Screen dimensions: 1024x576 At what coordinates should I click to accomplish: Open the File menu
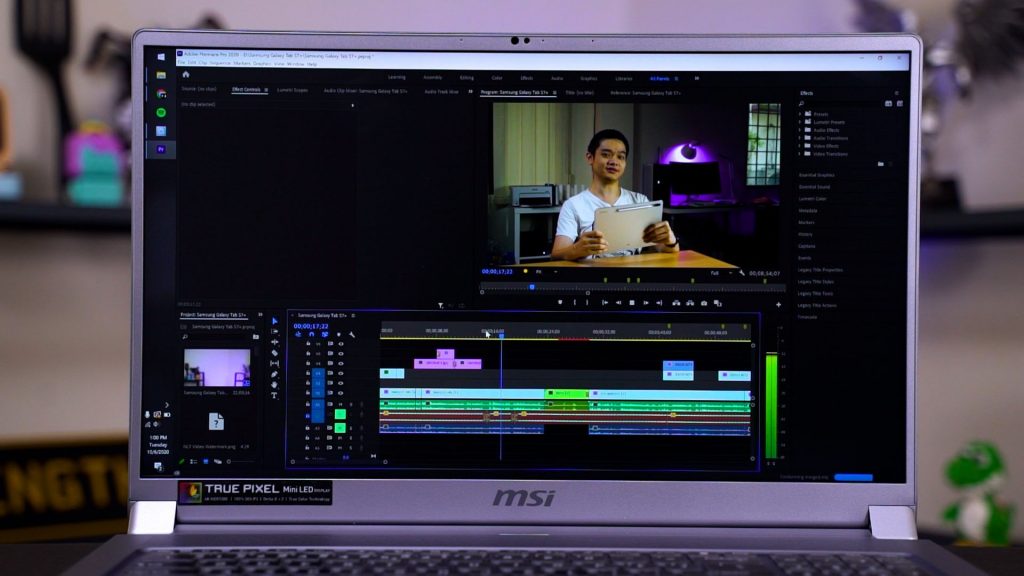[182, 63]
